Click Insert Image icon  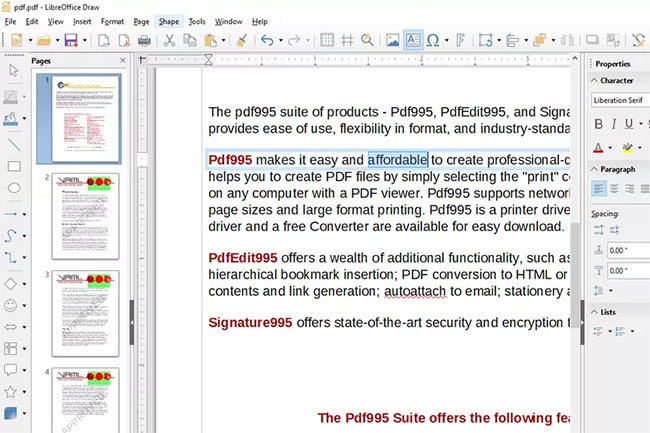click(x=392, y=40)
